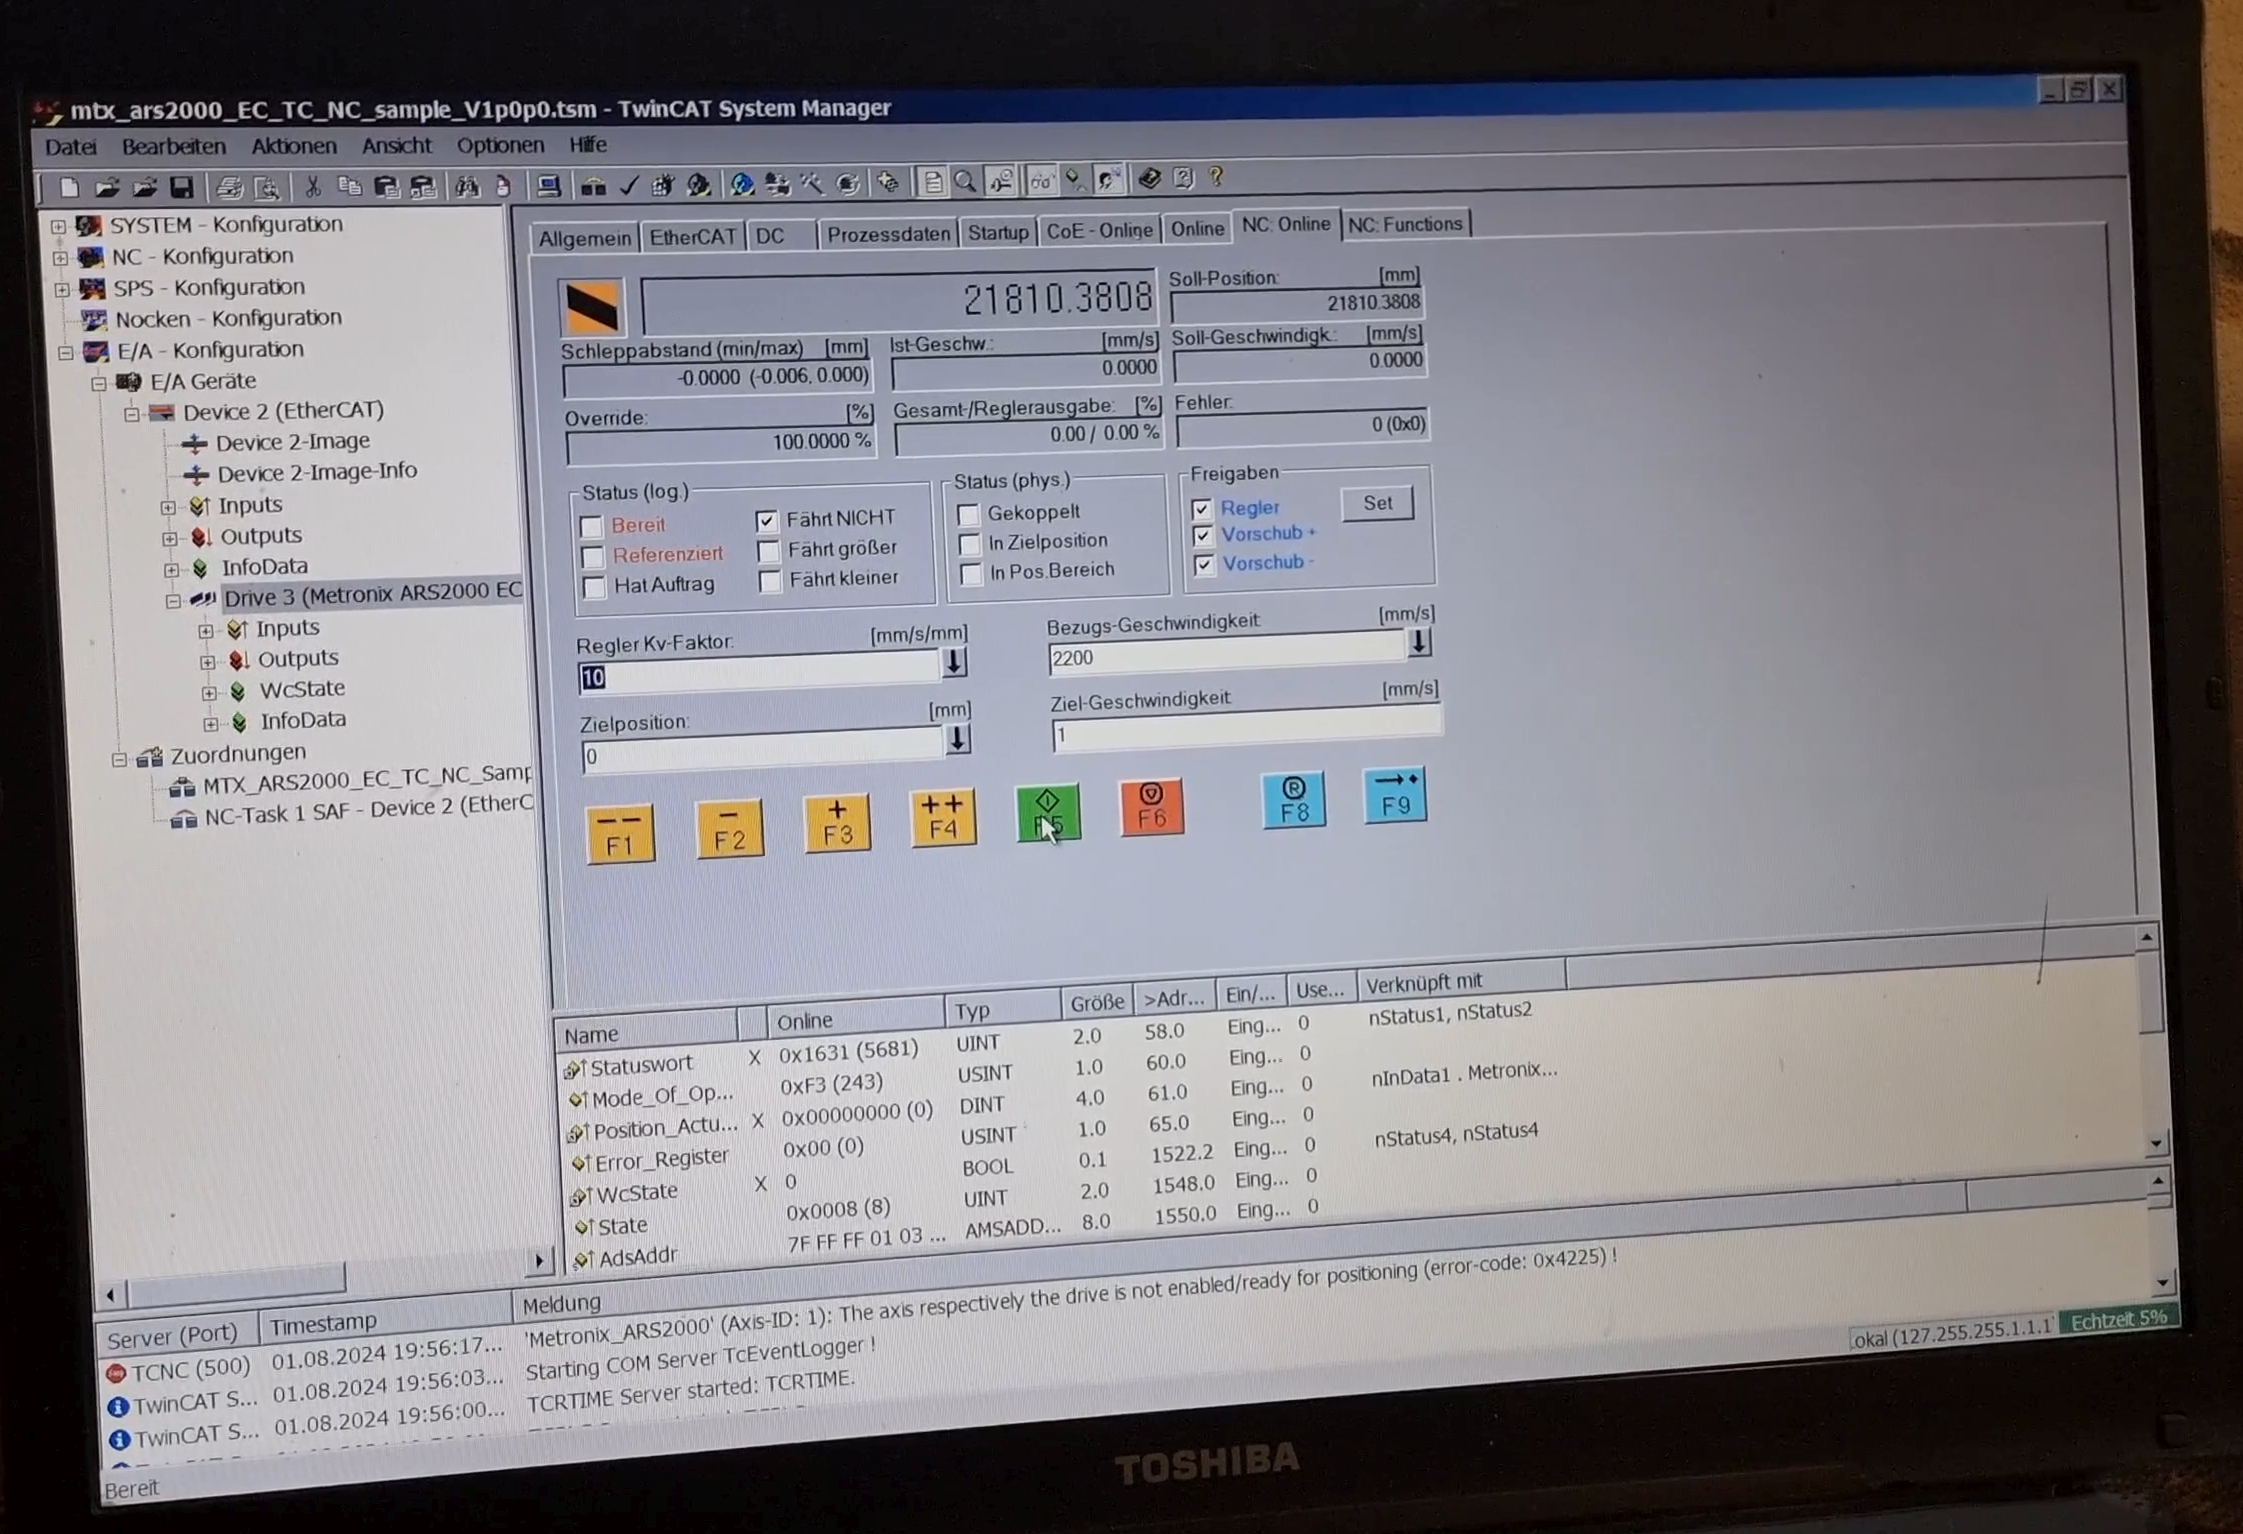Click the New document toolbar icon
Viewport: 2243px width, 1534px height.
pos(68,188)
